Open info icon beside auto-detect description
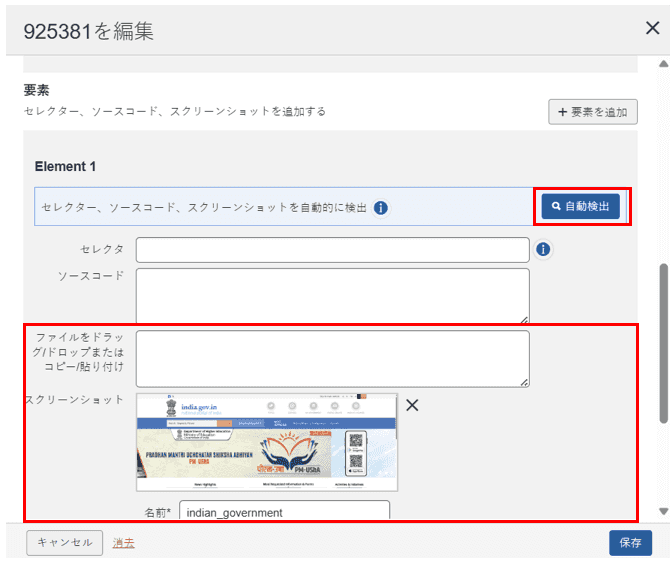This screenshot has width=672, height=562. [381, 208]
